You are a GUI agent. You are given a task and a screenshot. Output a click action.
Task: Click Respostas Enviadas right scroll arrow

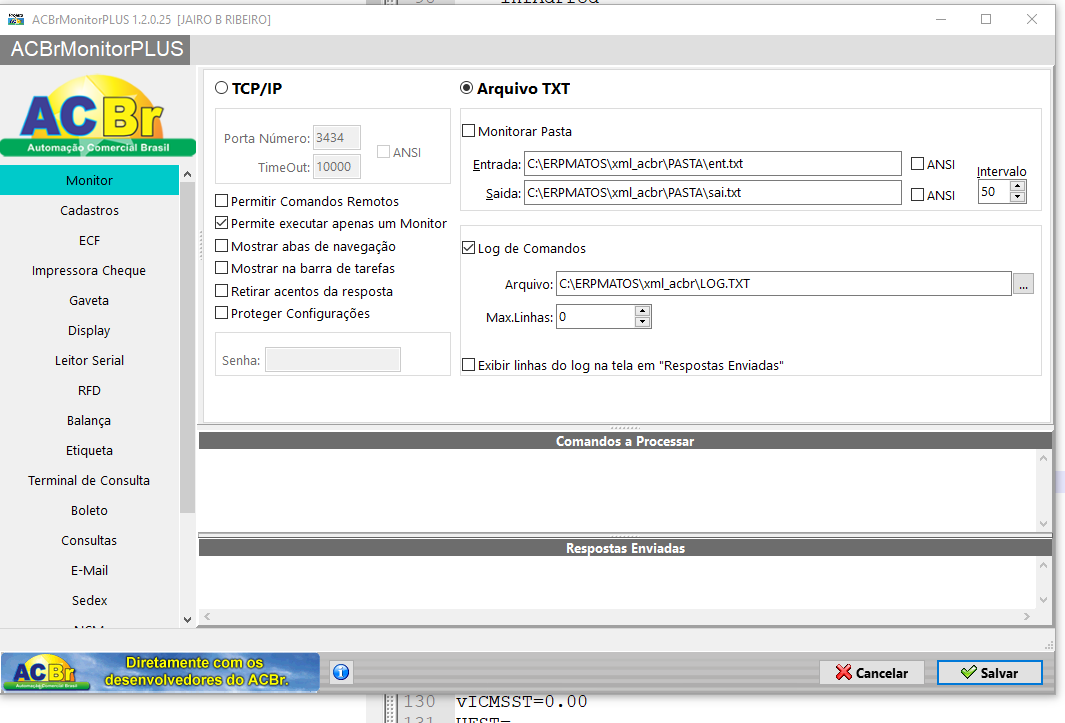1026,616
